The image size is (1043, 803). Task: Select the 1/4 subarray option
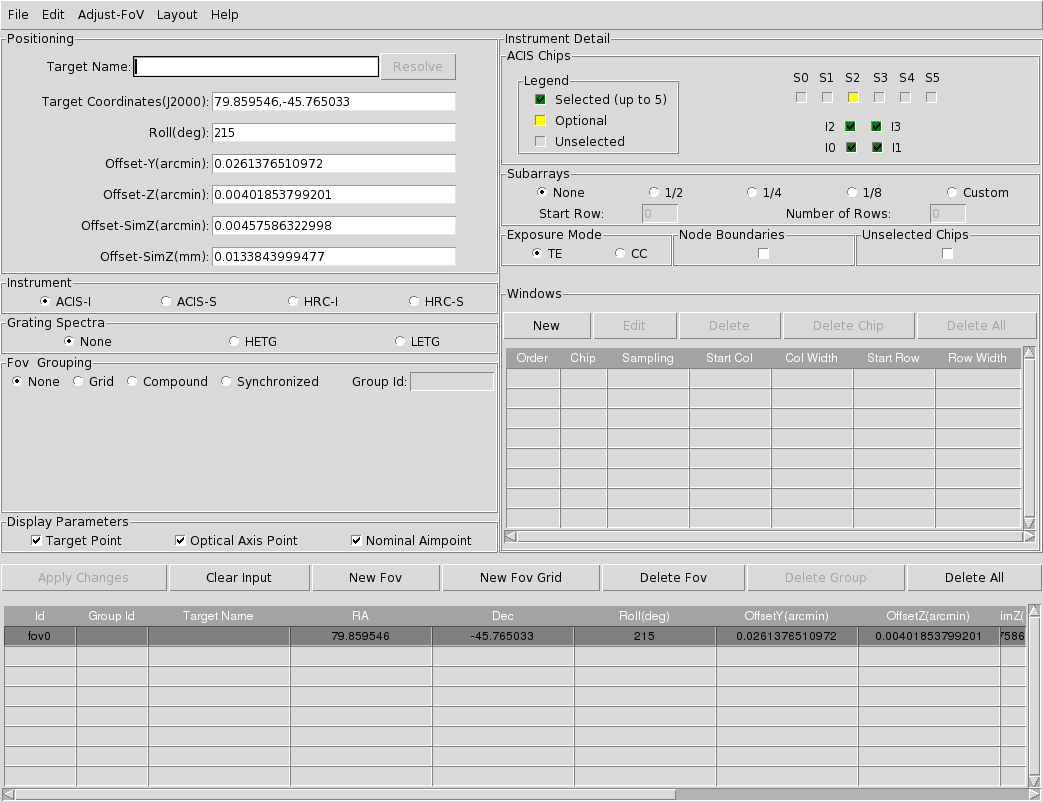[753, 193]
